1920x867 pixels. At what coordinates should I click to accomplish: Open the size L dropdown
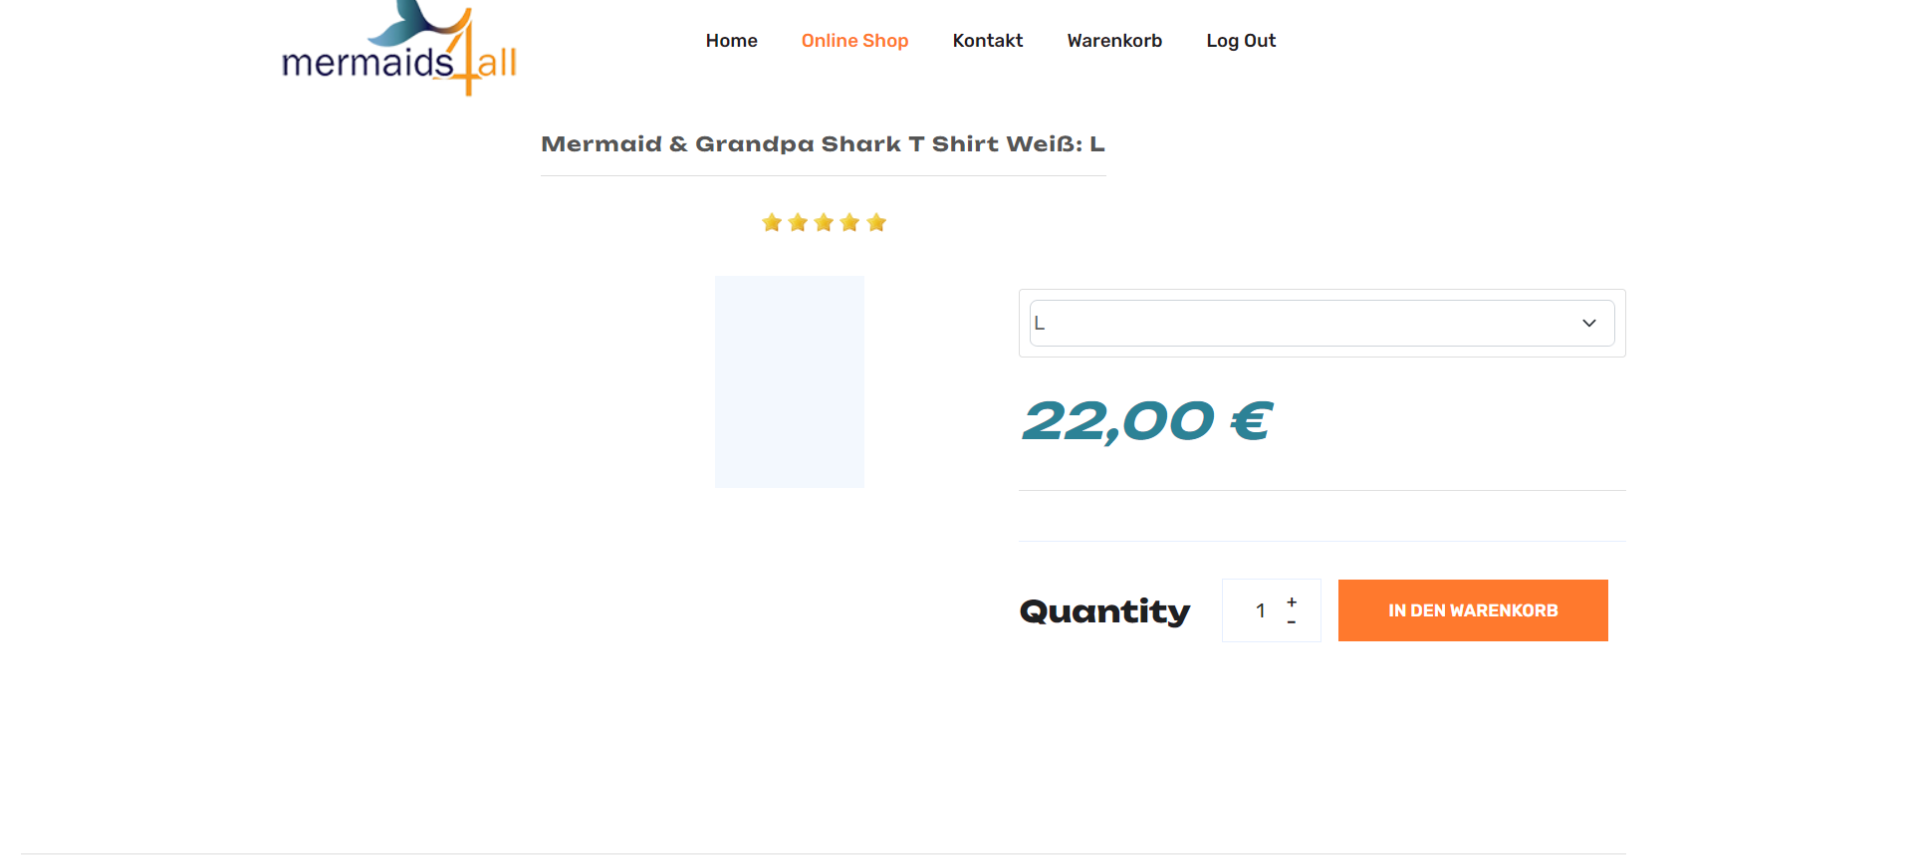[x=1322, y=323]
